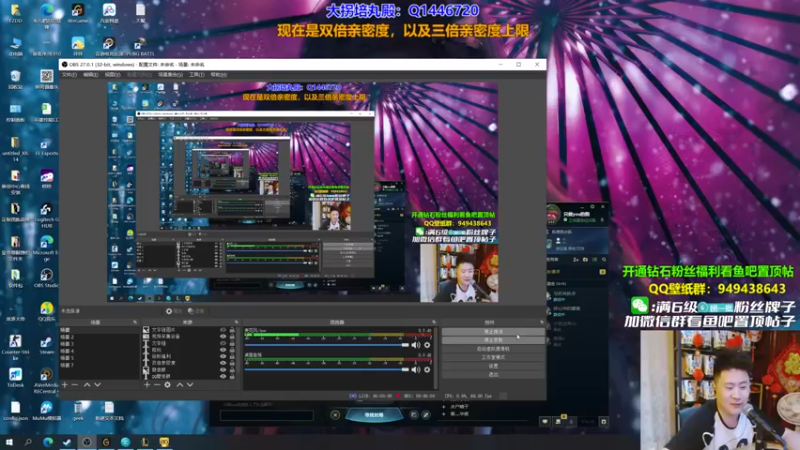Open the Steam desktop shortcut

46,344
